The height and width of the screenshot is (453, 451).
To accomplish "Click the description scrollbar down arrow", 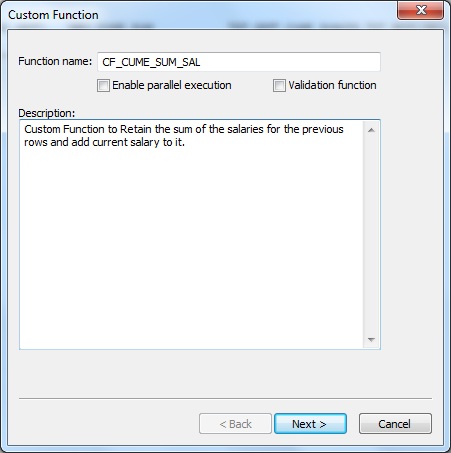I will [x=371, y=340].
